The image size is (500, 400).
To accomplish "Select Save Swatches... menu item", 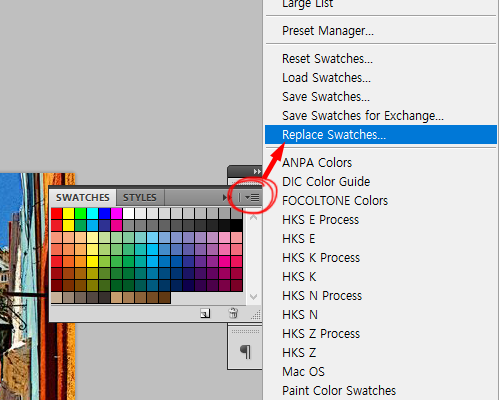I will [326, 97].
